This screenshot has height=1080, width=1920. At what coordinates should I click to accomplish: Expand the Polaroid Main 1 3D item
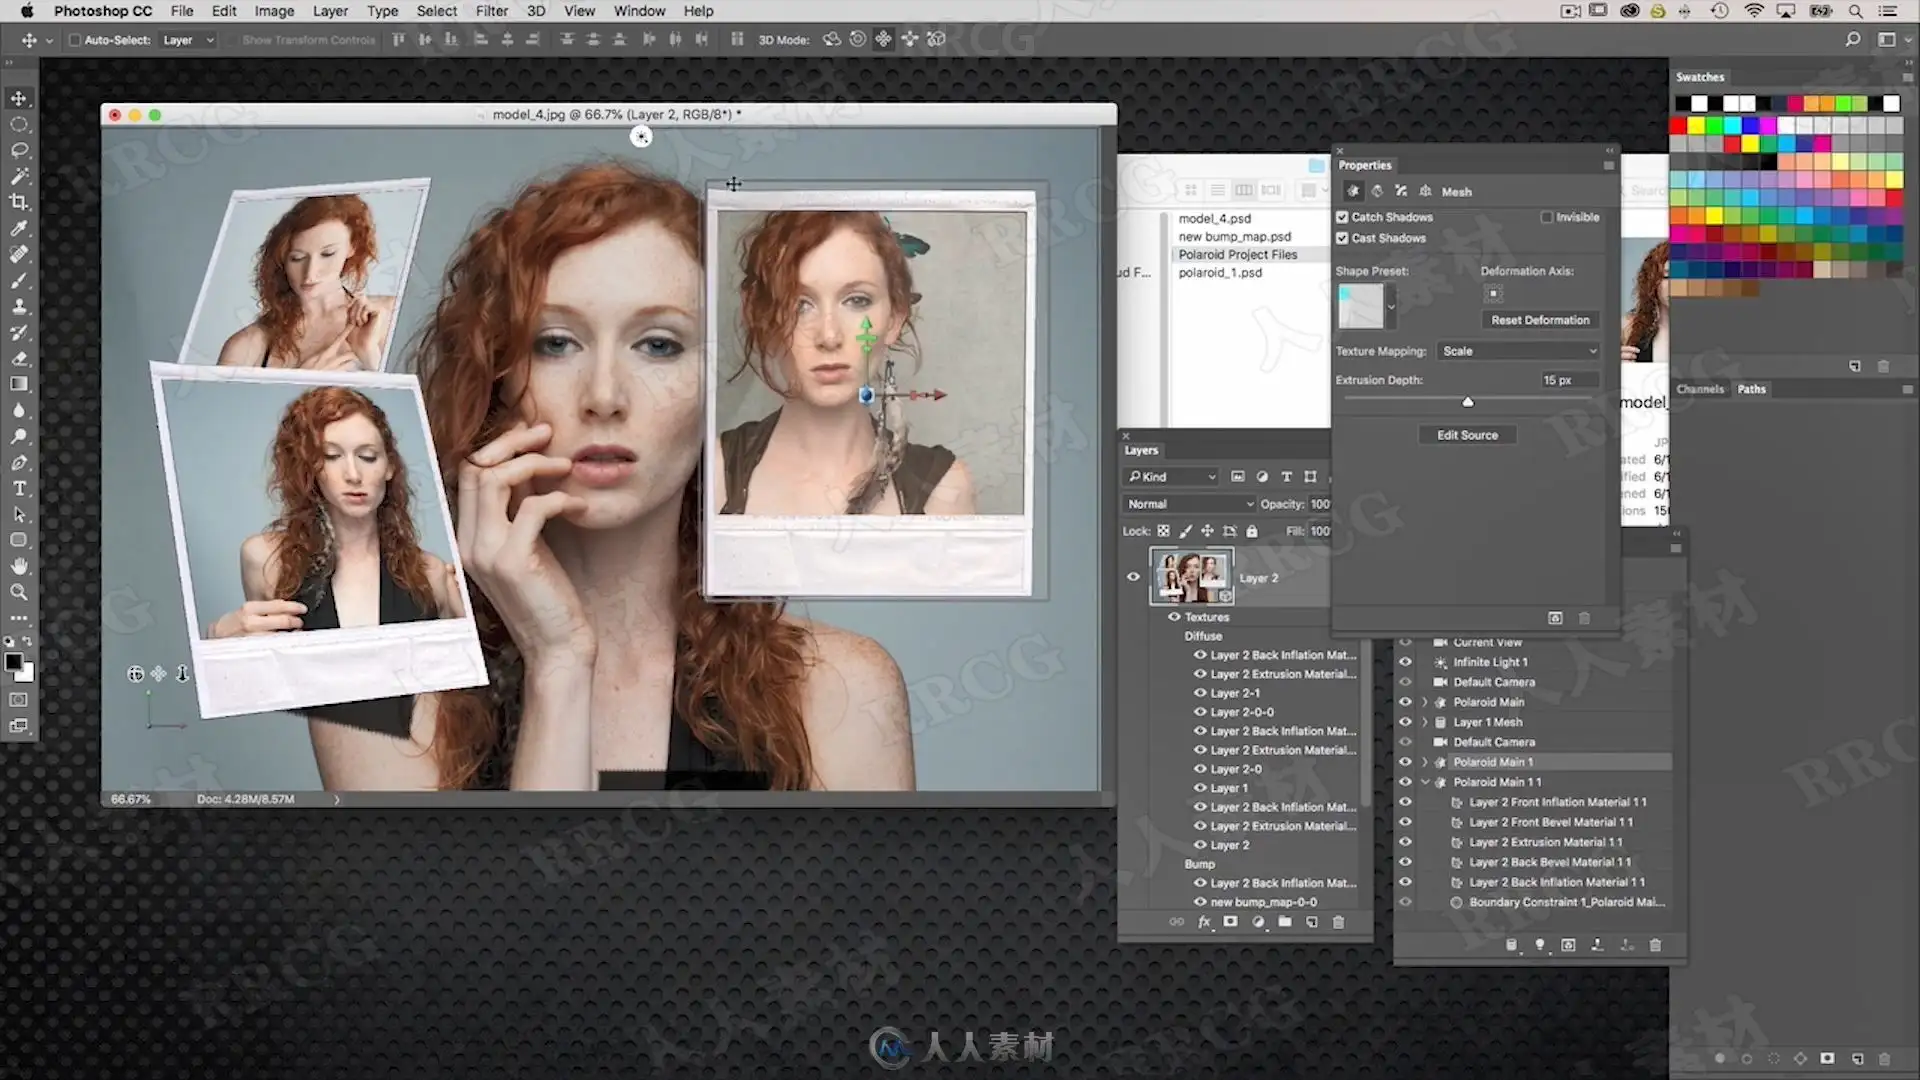pyautogui.click(x=1425, y=762)
